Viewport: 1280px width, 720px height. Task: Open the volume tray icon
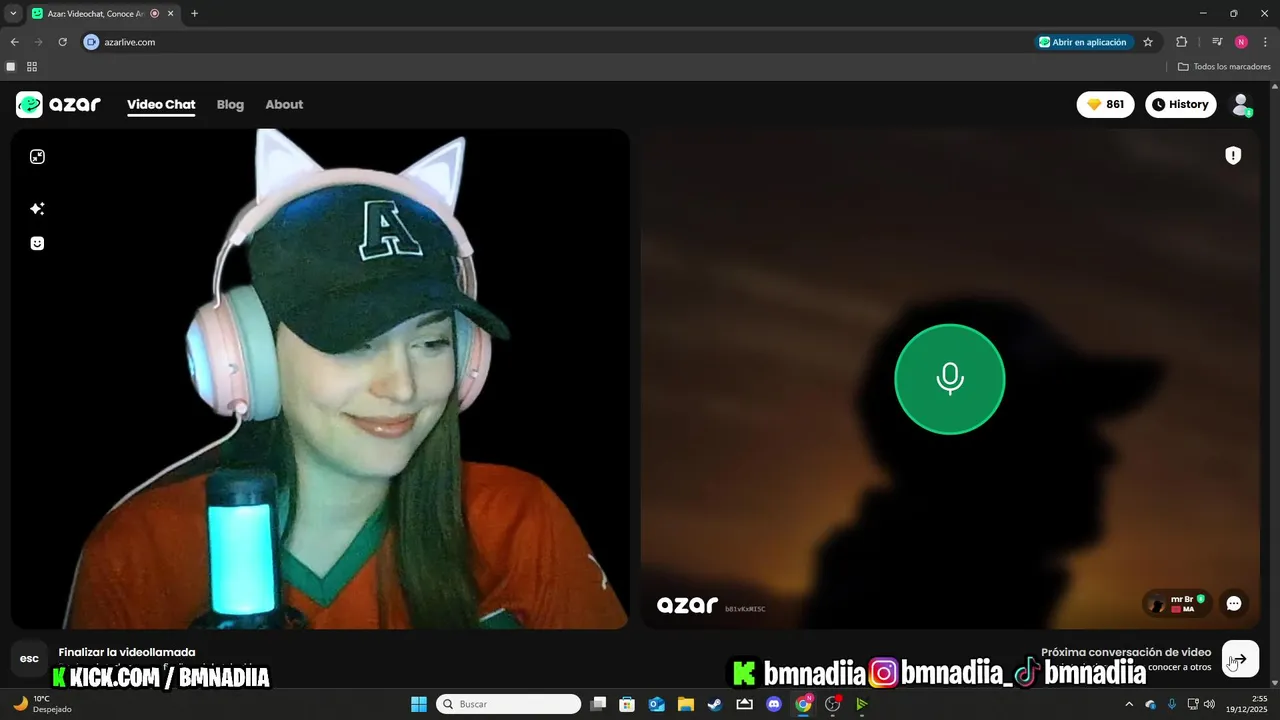click(x=1210, y=704)
